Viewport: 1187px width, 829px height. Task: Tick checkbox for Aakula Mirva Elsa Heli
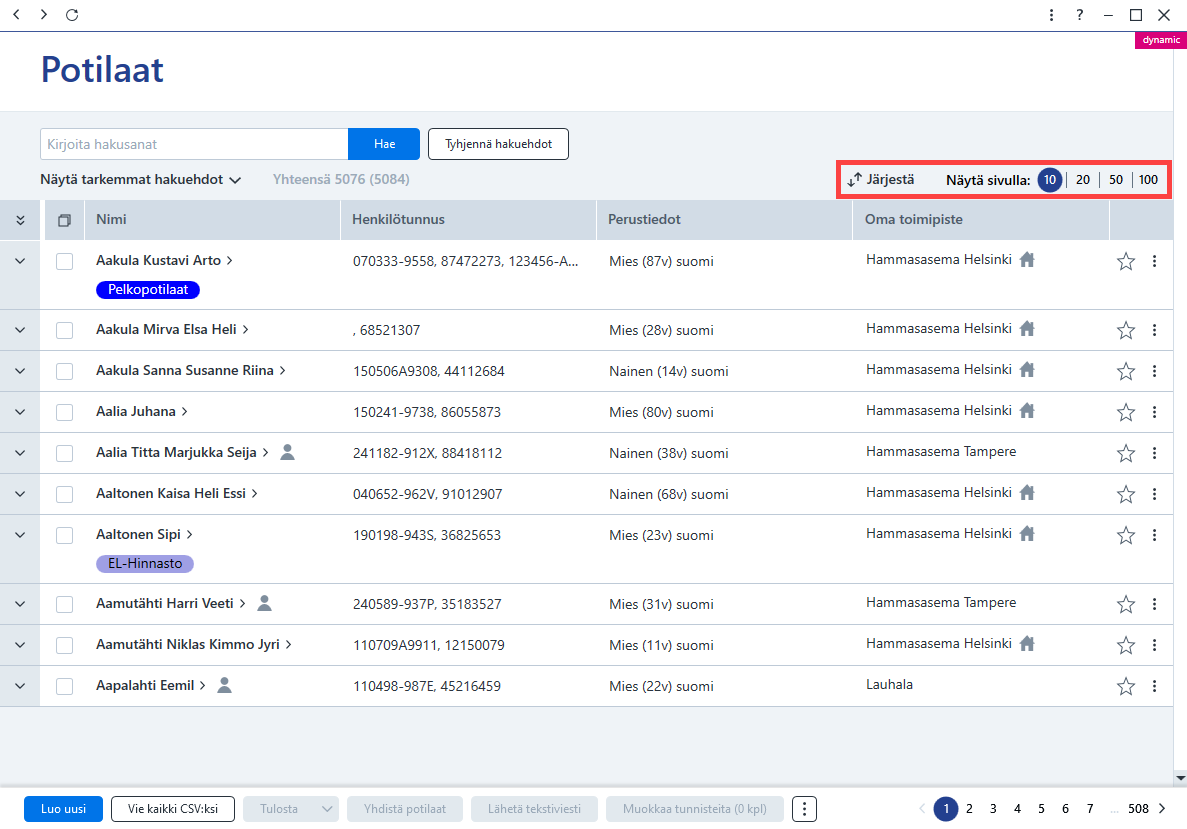coord(64,330)
